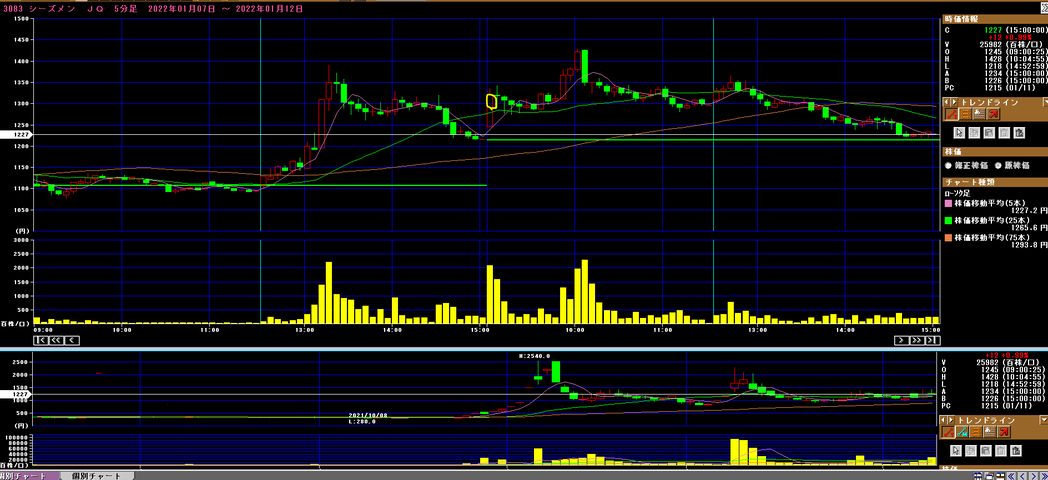
Task: Page chart forward with >> button
Action: [916, 340]
